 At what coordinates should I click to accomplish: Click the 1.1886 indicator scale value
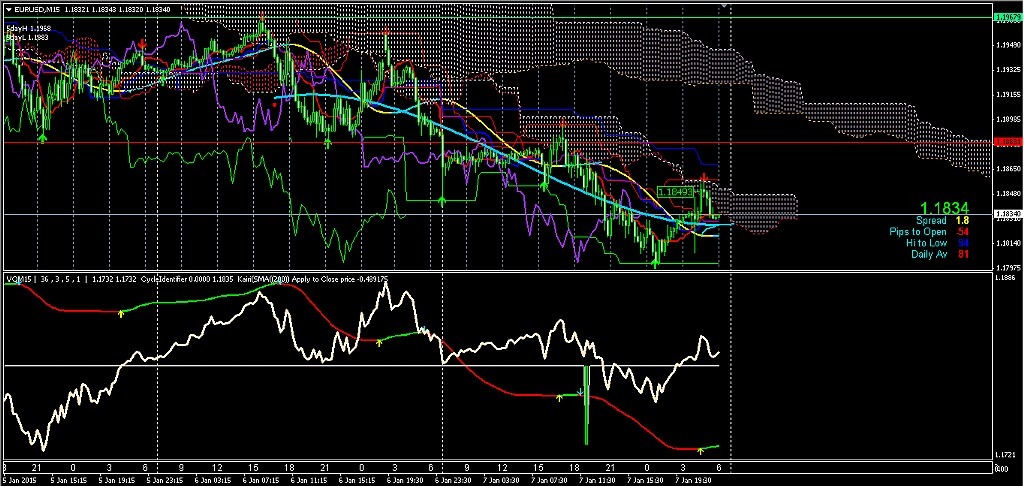point(1007,279)
